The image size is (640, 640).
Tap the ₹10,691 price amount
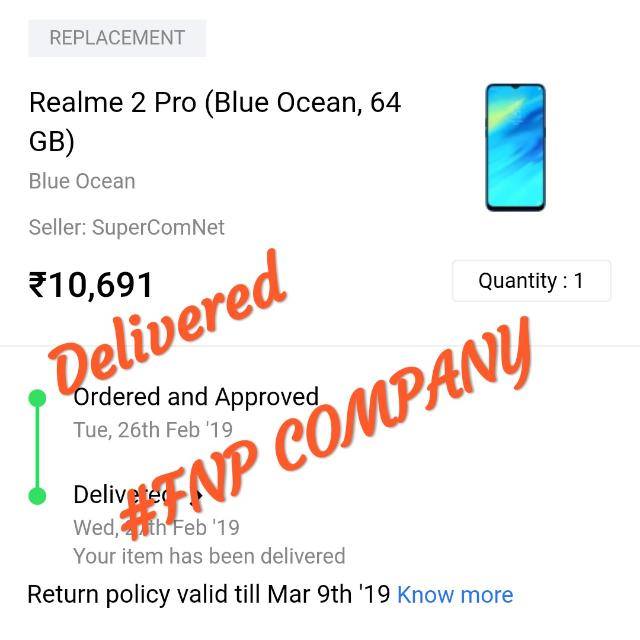[91, 285]
